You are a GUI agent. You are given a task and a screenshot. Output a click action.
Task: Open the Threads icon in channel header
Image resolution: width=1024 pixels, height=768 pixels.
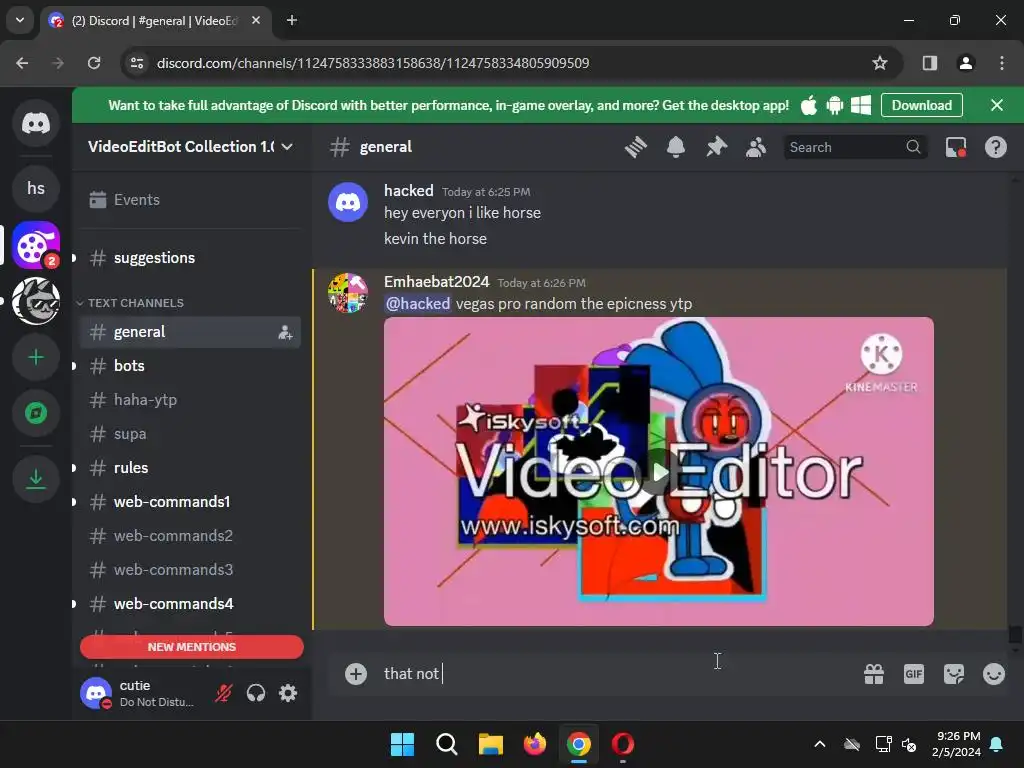pyautogui.click(x=635, y=148)
